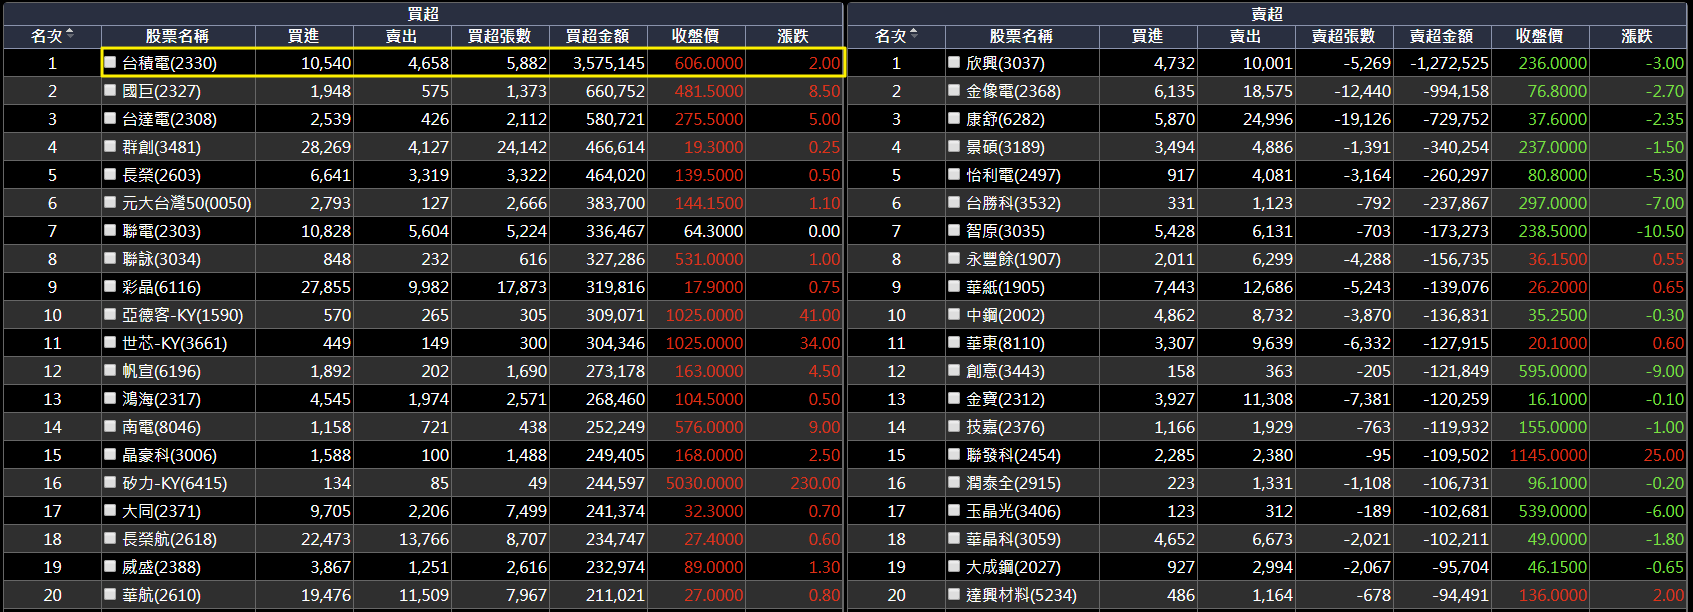
Task: Toggle the checkbox for 元大台灣50(0050)
Action: [x=111, y=202]
